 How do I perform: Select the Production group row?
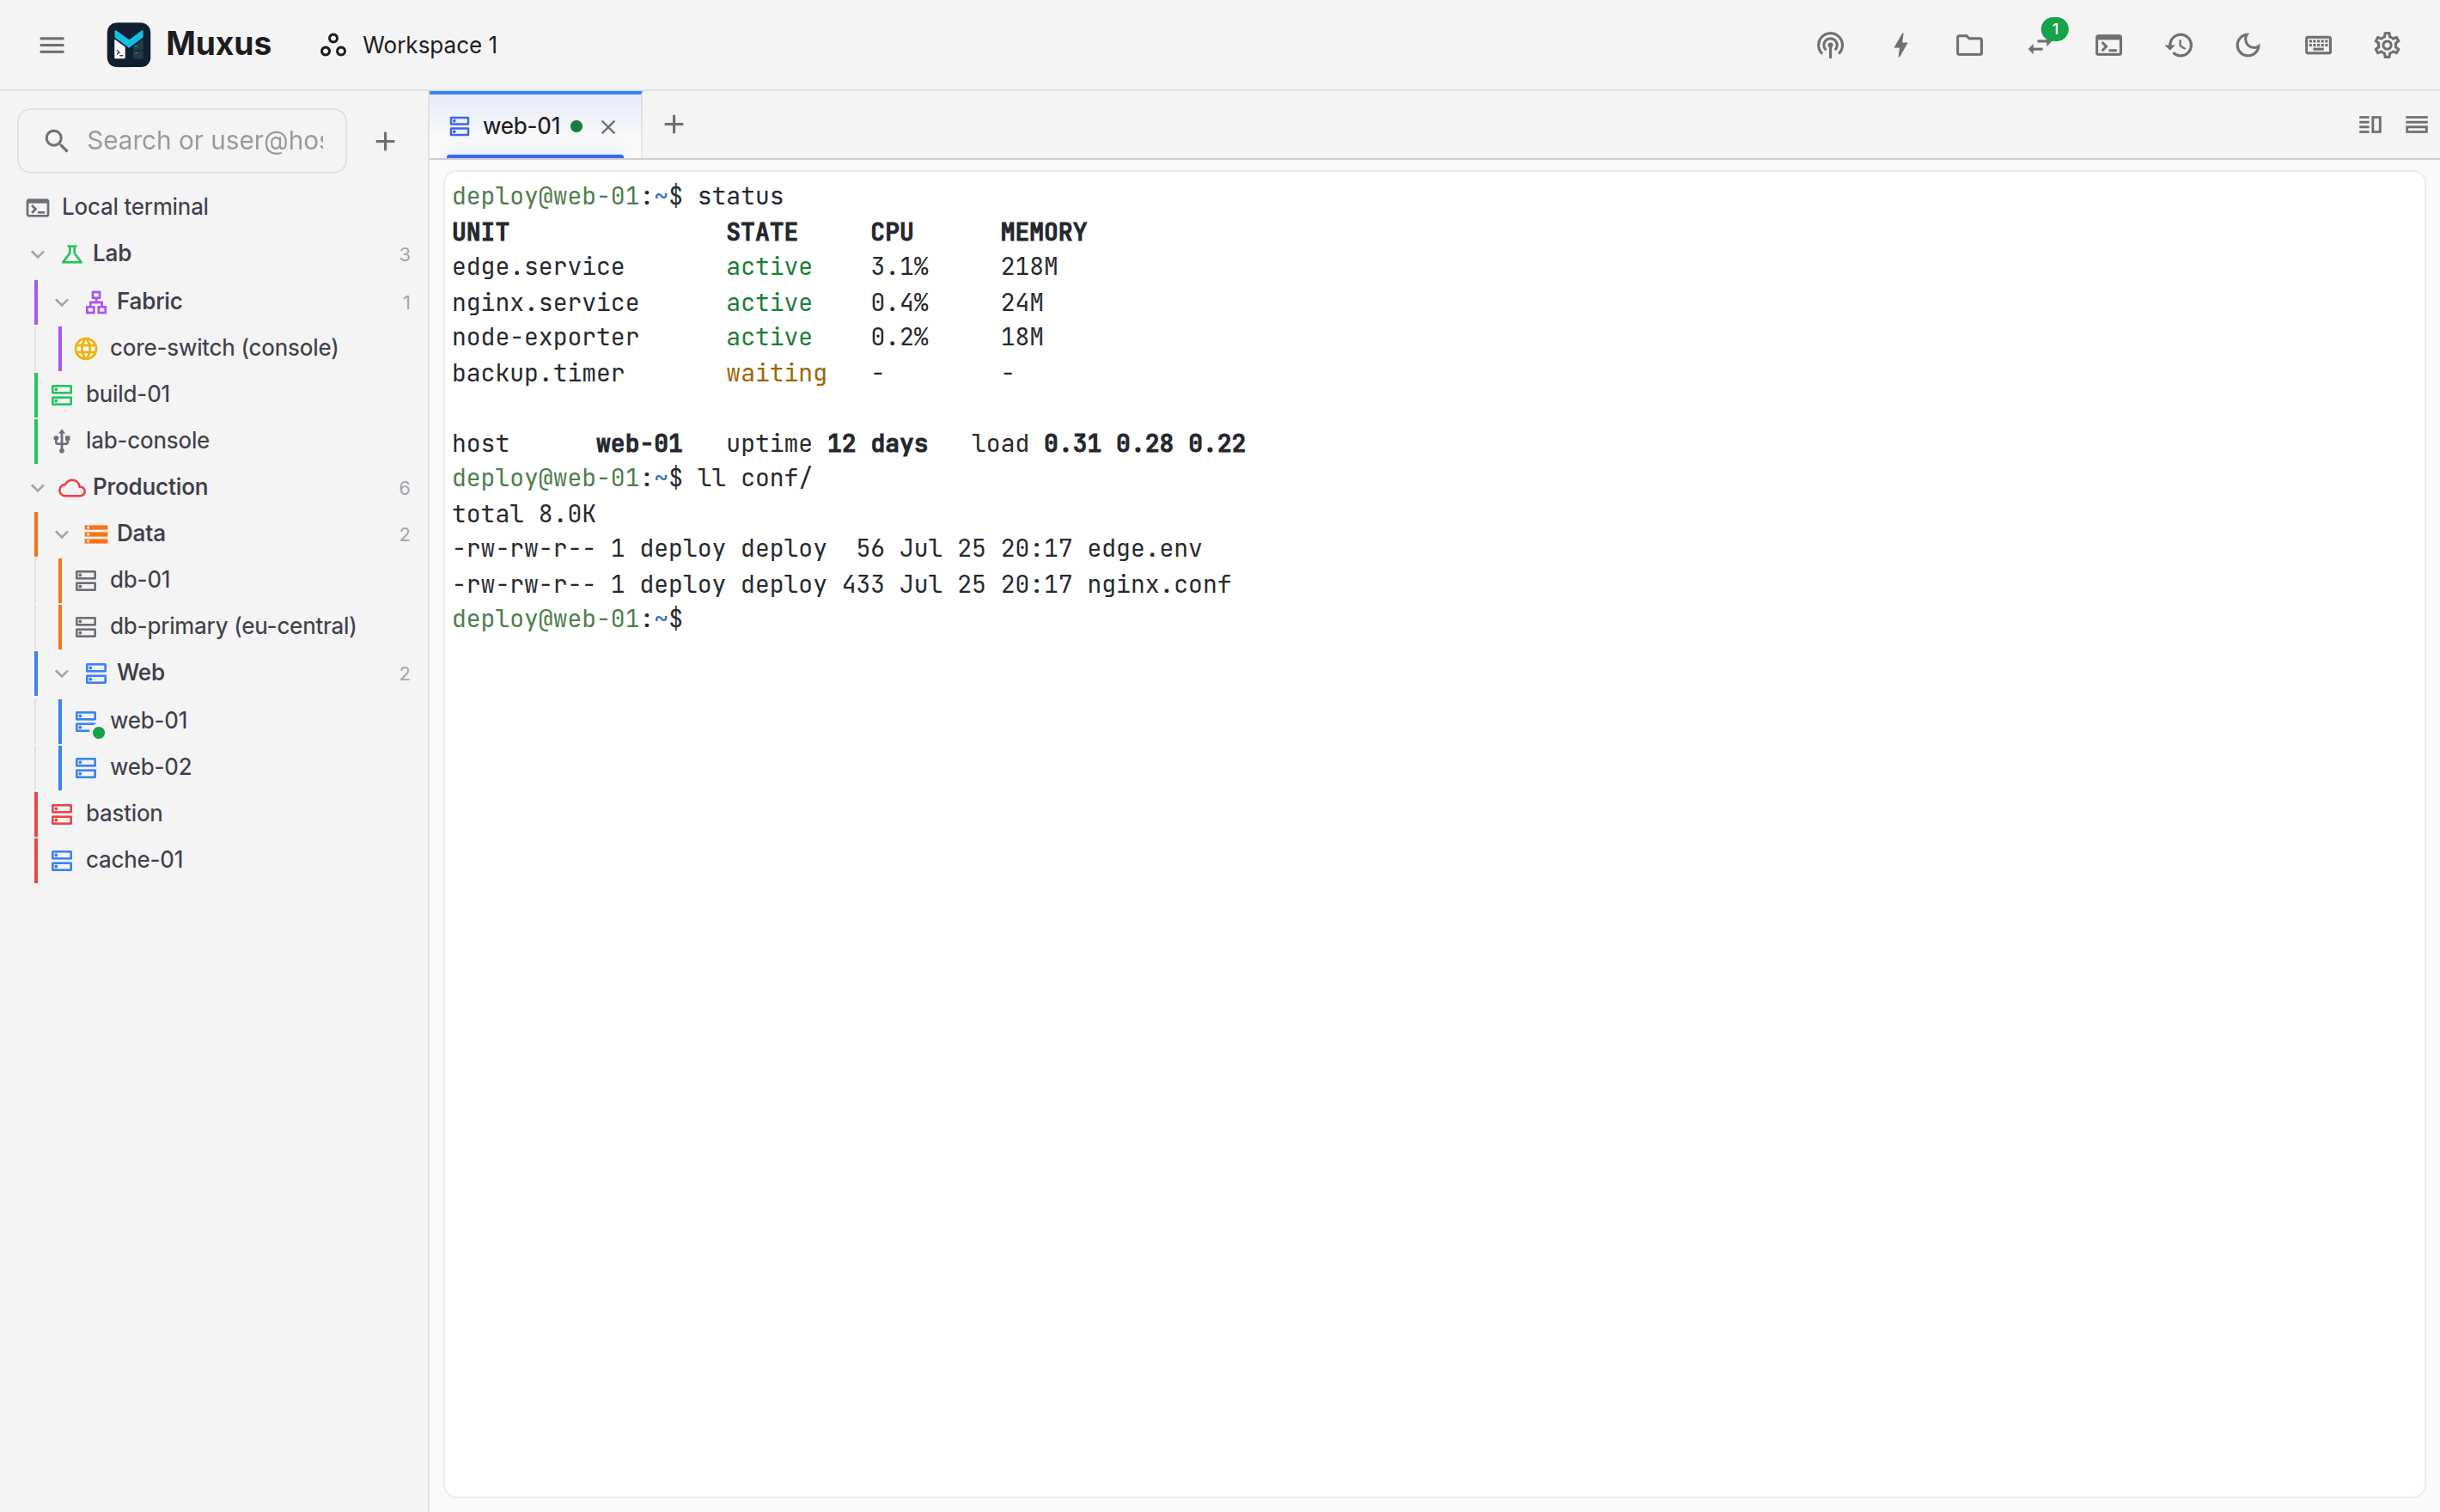click(214, 487)
